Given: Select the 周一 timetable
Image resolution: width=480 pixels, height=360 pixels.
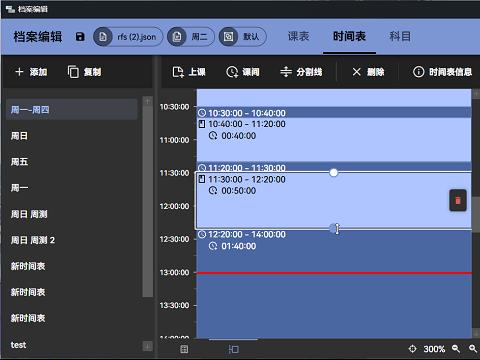Looking at the screenshot, I should 72,188.
